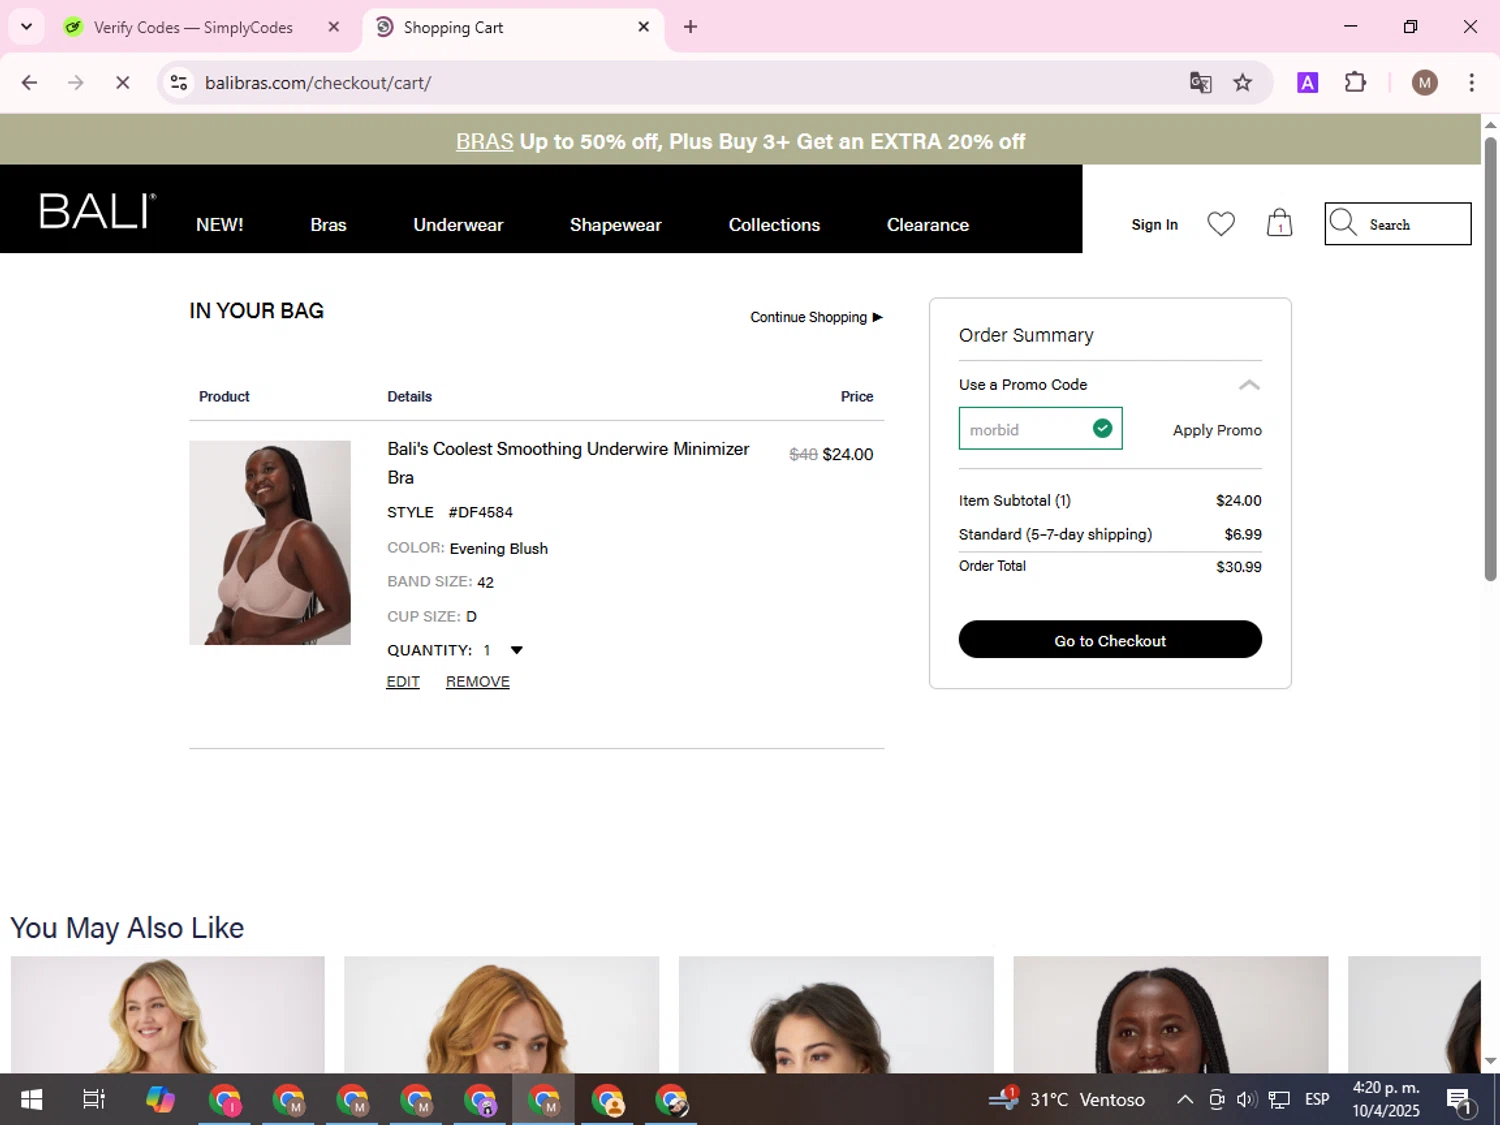Image resolution: width=1500 pixels, height=1125 pixels.
Task: Open the shopping bag icon
Action: pyautogui.click(x=1279, y=223)
